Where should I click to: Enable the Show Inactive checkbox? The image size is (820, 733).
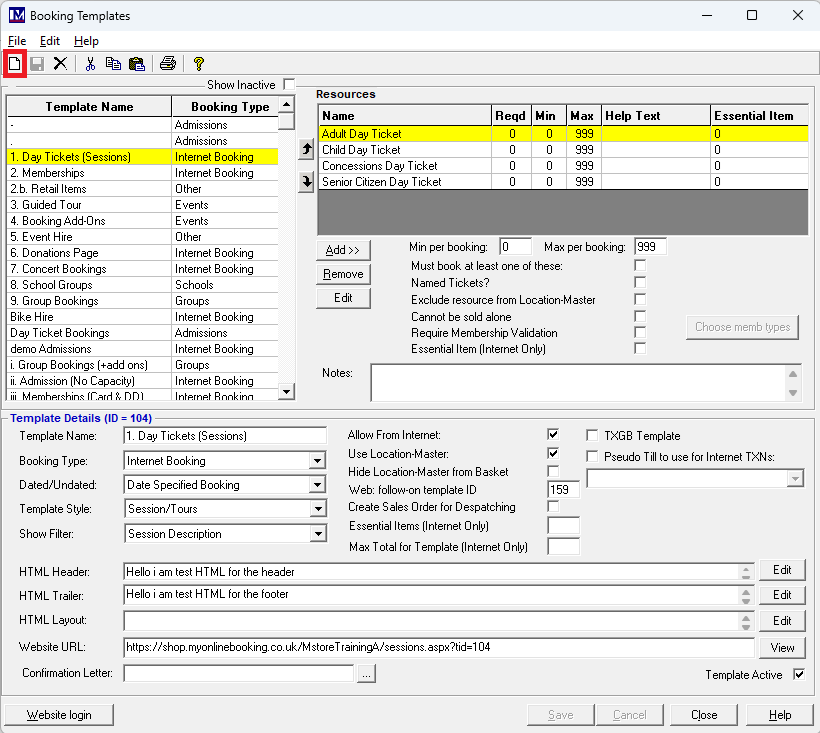(x=289, y=85)
